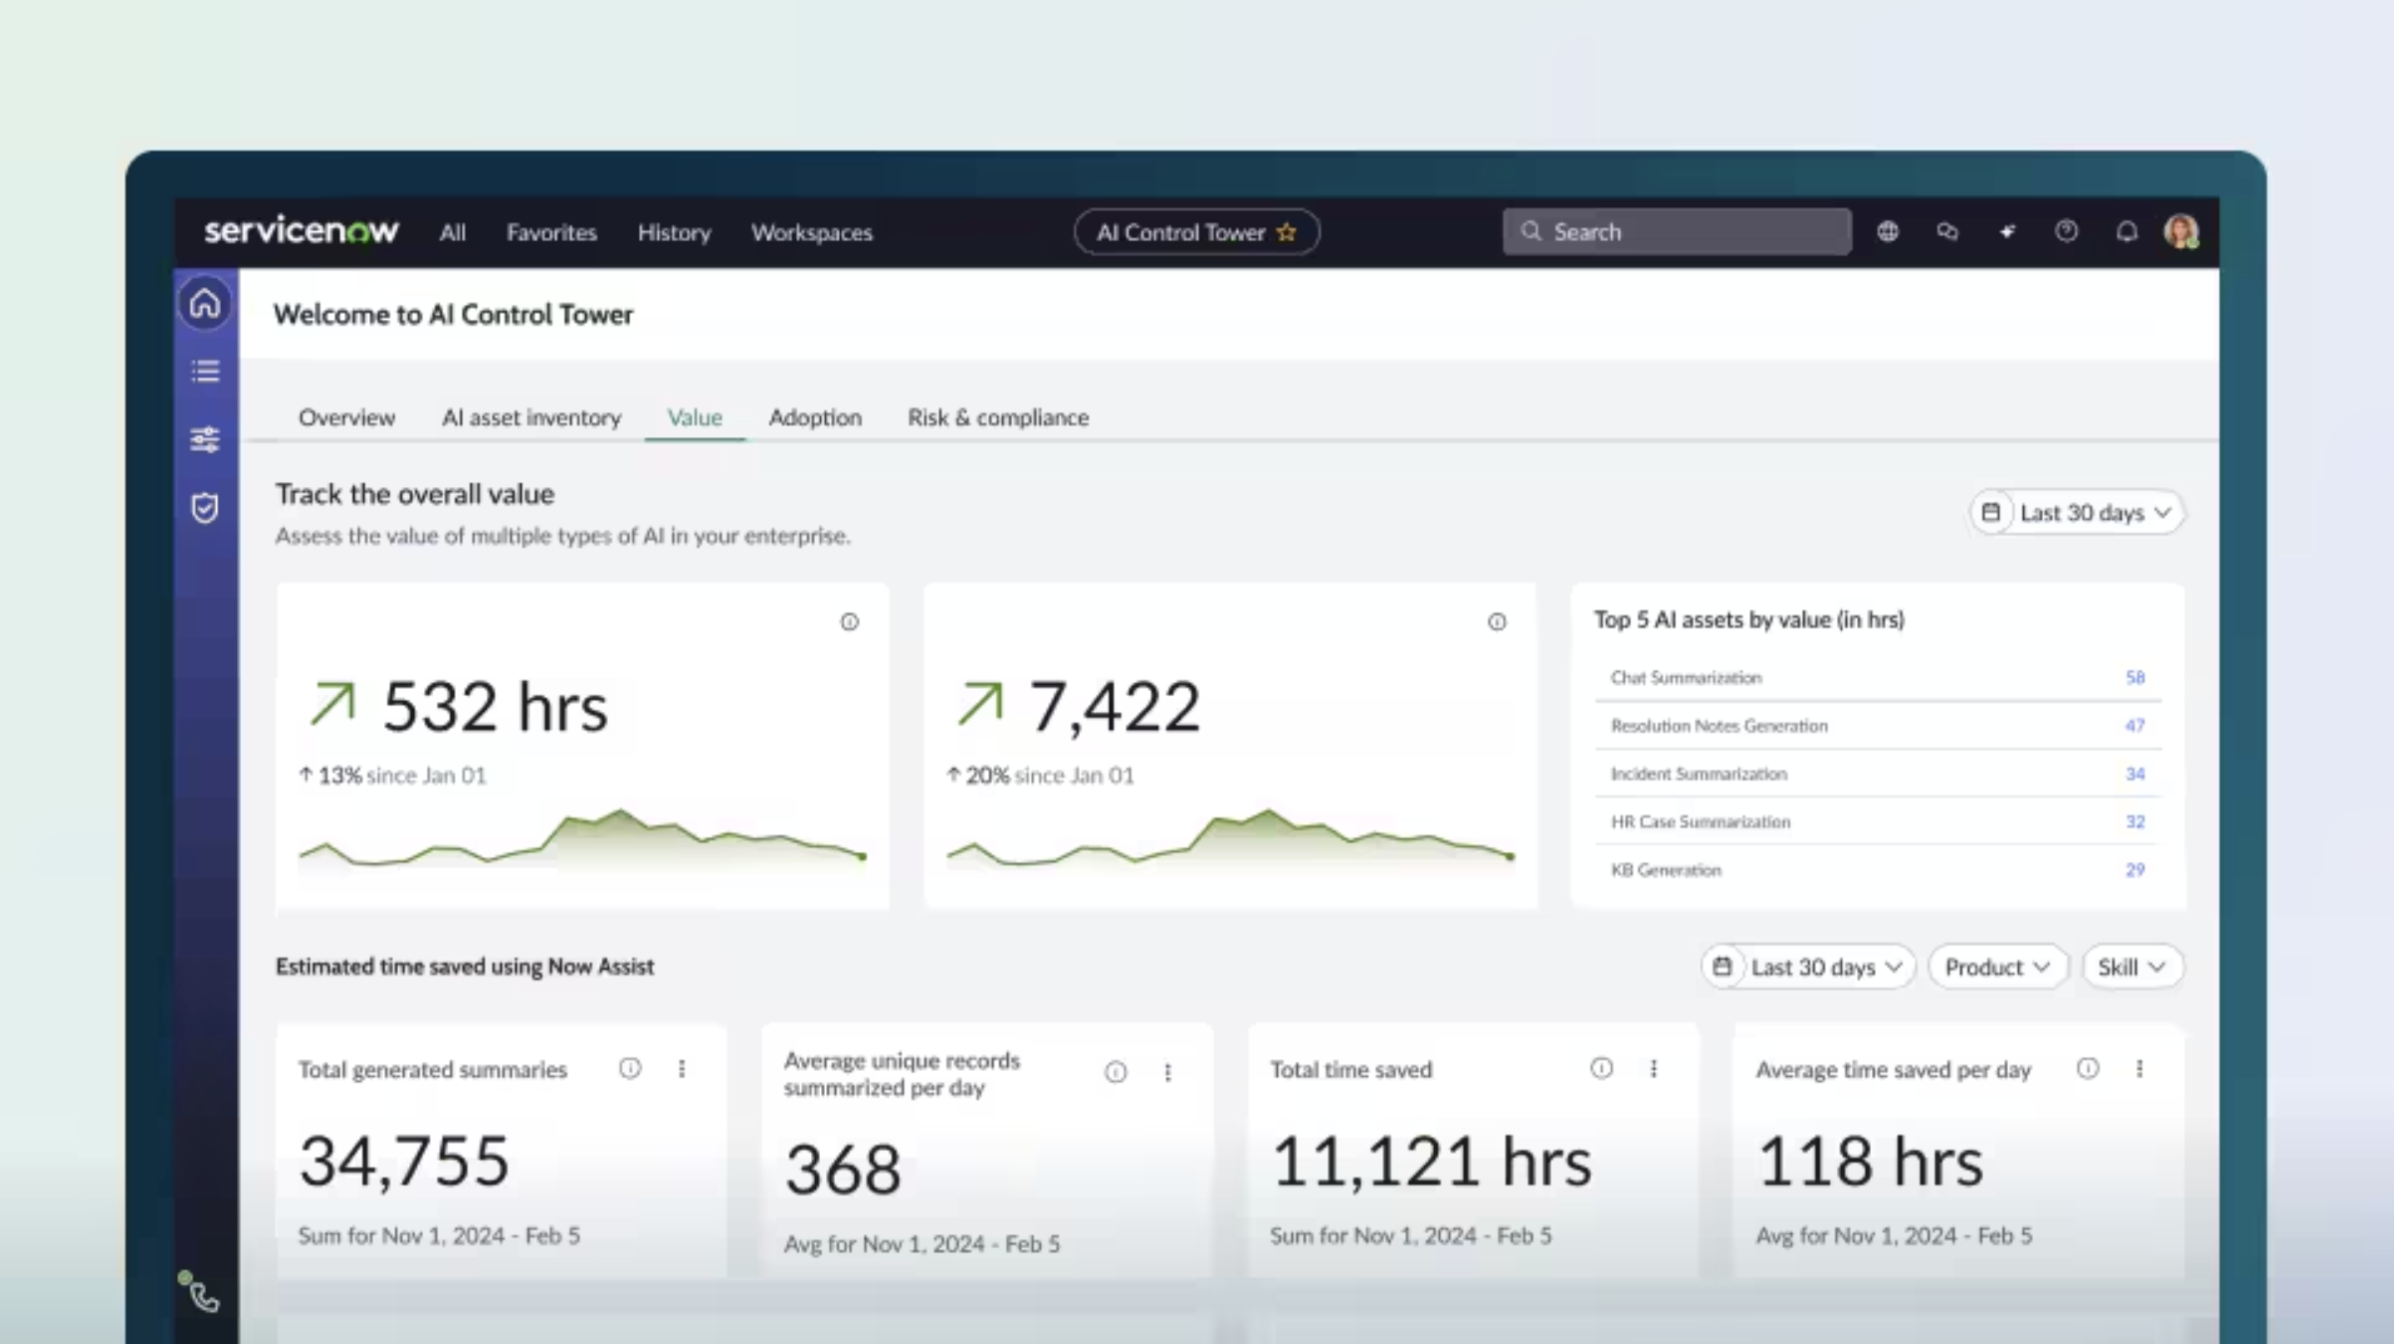Switch to the Risk & compliance tab
The height and width of the screenshot is (1344, 2394).
[x=998, y=417]
